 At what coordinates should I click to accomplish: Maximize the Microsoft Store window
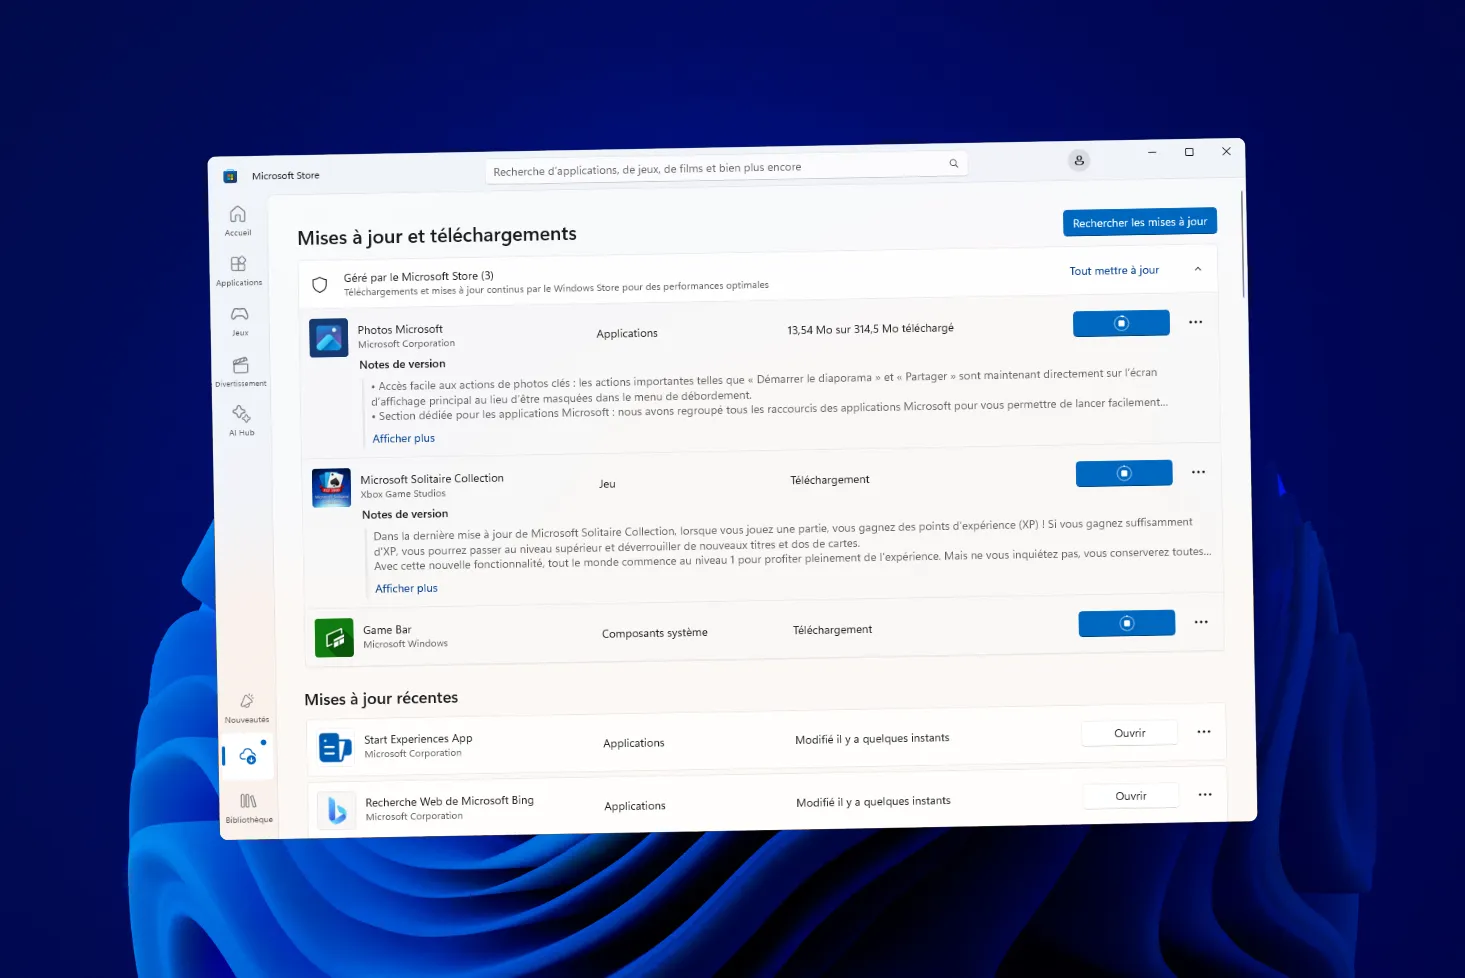1189,152
